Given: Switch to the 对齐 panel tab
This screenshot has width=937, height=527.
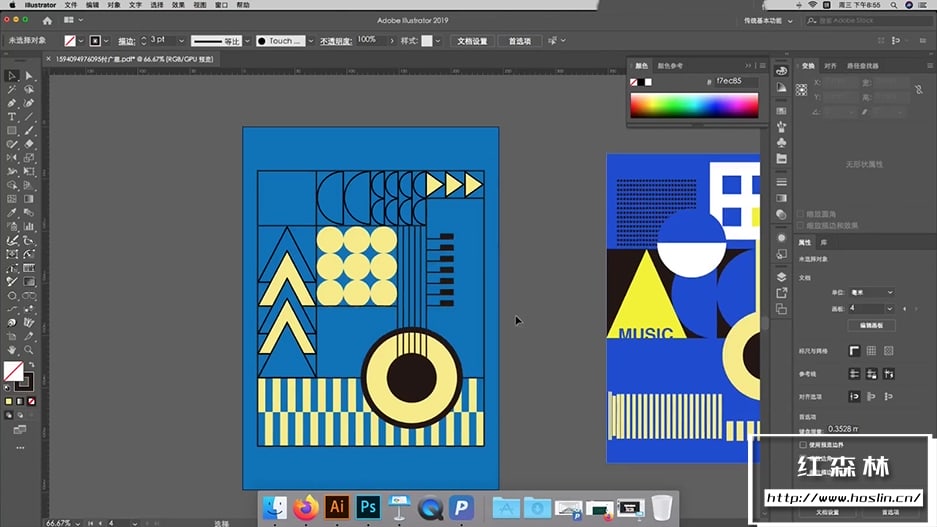Looking at the screenshot, I should pos(830,66).
